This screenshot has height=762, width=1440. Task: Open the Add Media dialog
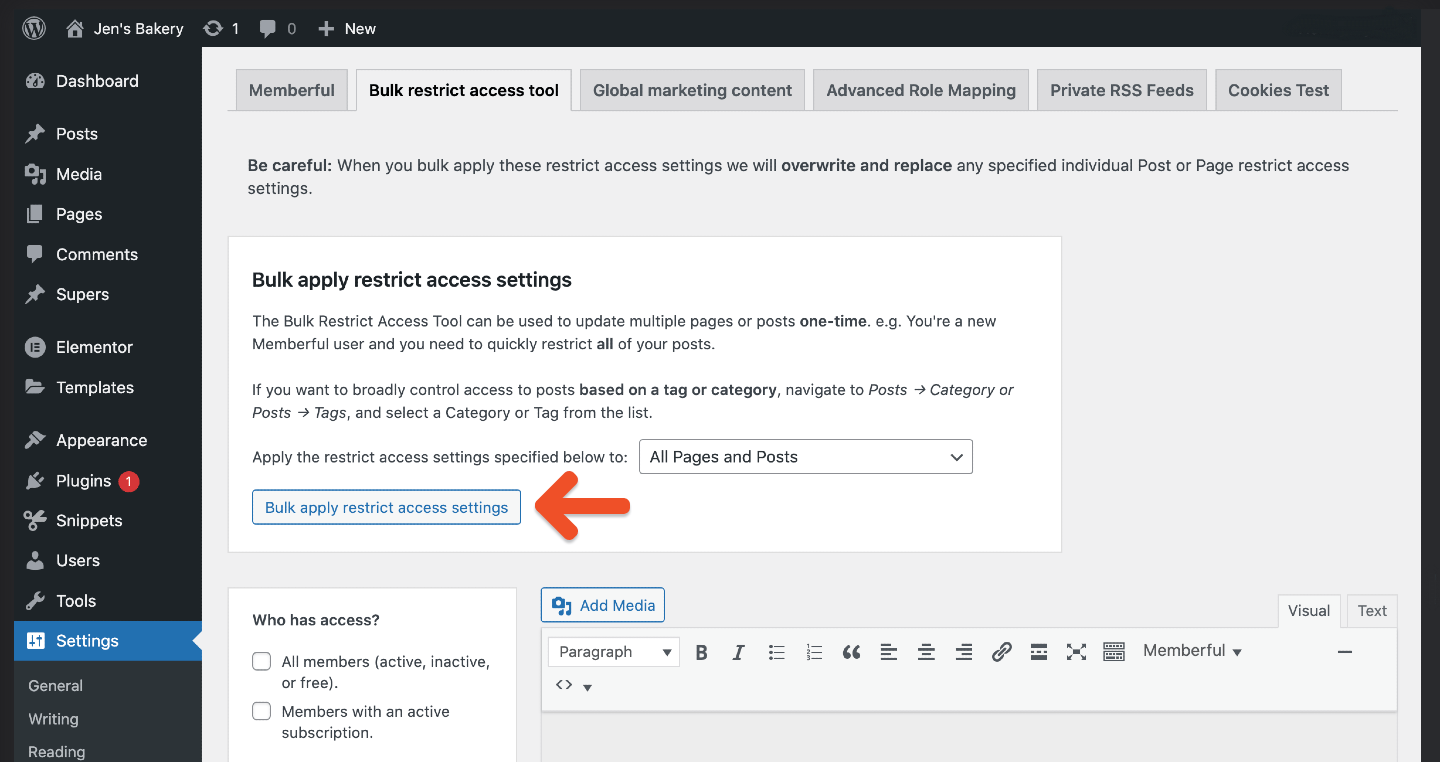pos(602,604)
